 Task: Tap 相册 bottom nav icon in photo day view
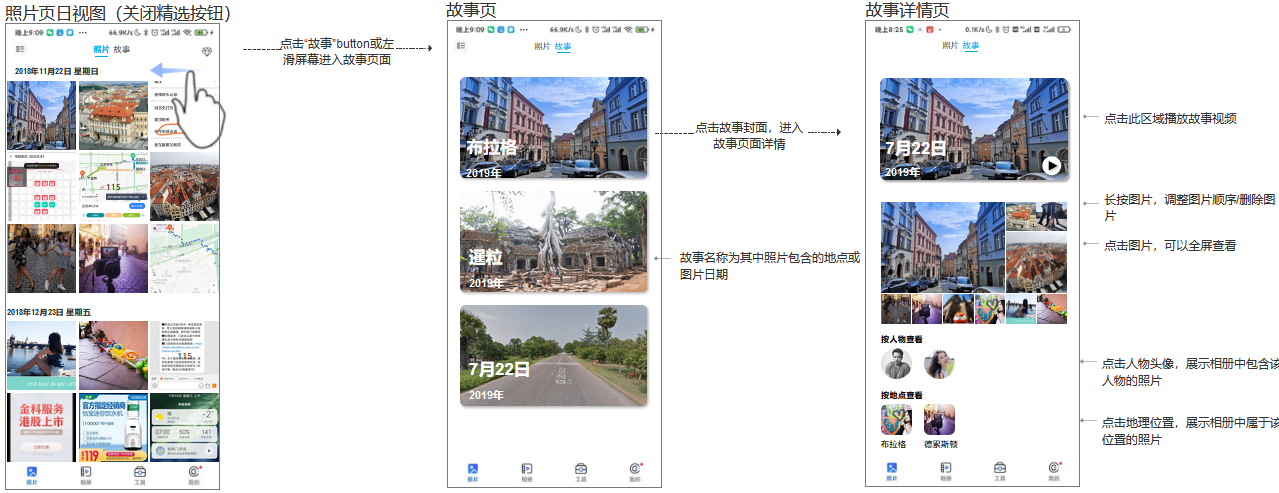86,474
